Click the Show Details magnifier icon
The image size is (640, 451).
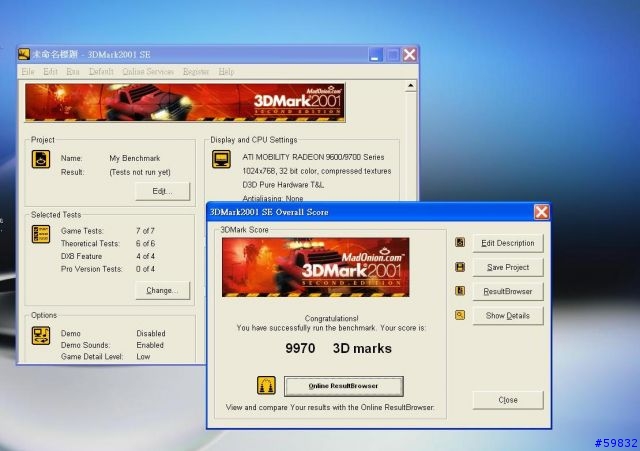(x=460, y=315)
